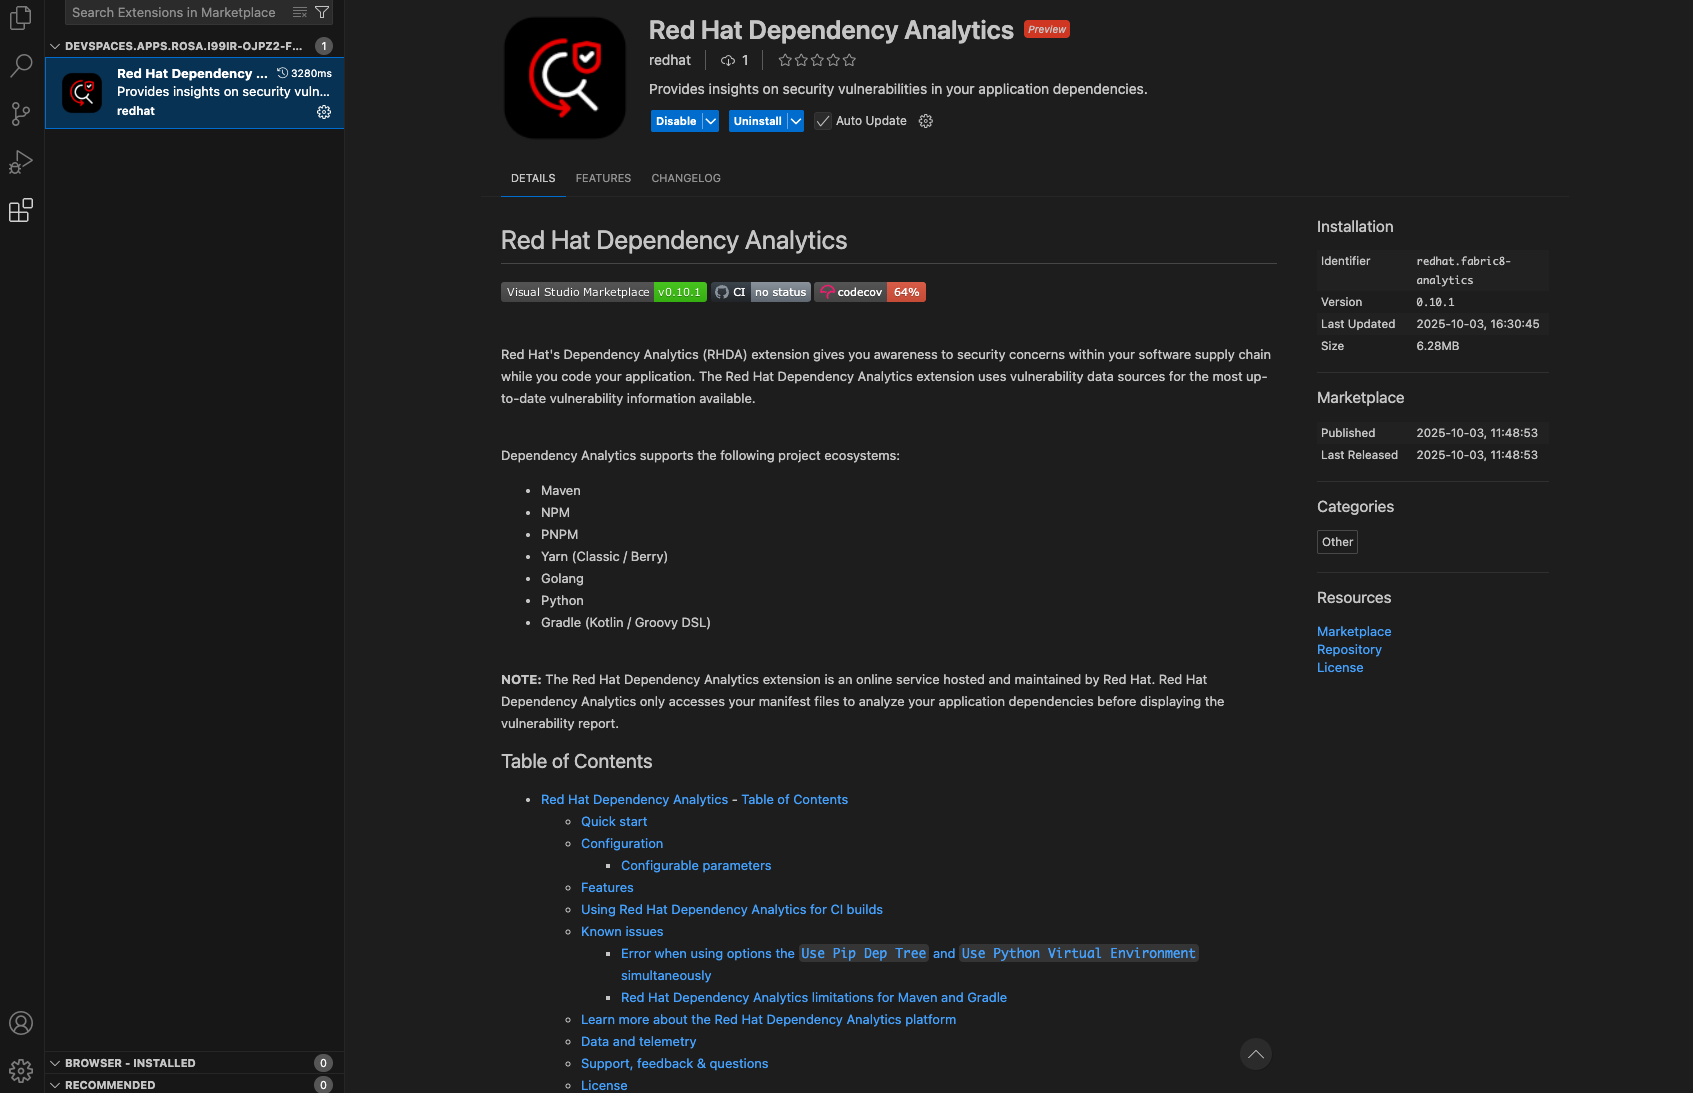Select the Red Hat Dependency extension list item
This screenshot has height=1093, width=1693.
pos(195,93)
